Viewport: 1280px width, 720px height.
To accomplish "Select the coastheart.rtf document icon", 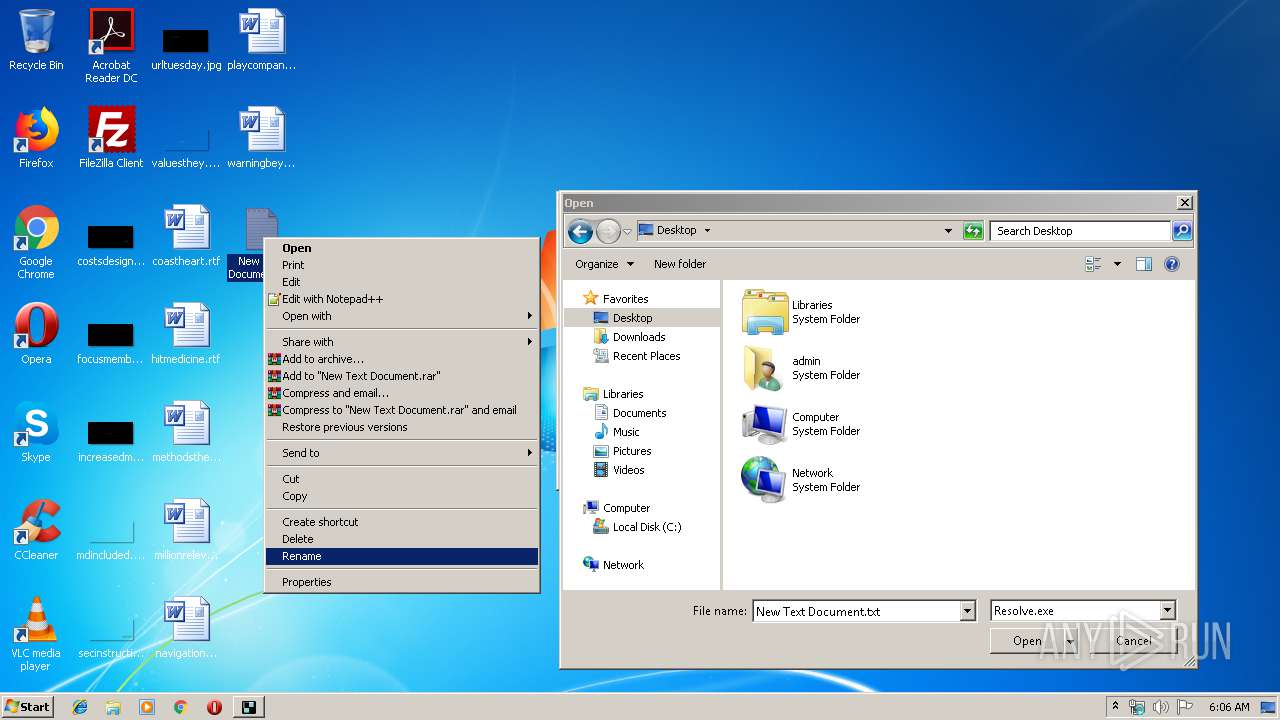I will click(186, 236).
